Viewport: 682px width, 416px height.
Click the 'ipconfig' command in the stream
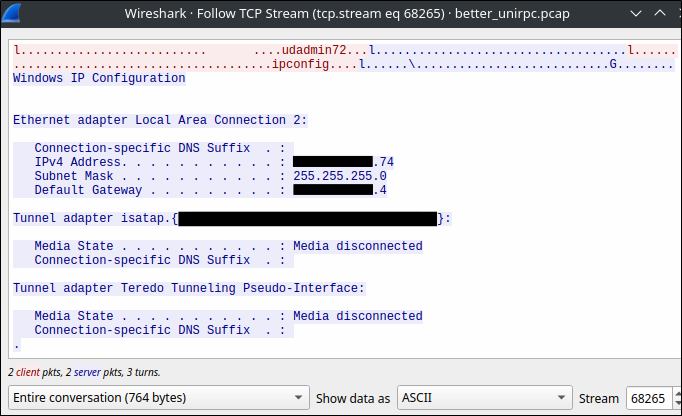[x=304, y=64]
